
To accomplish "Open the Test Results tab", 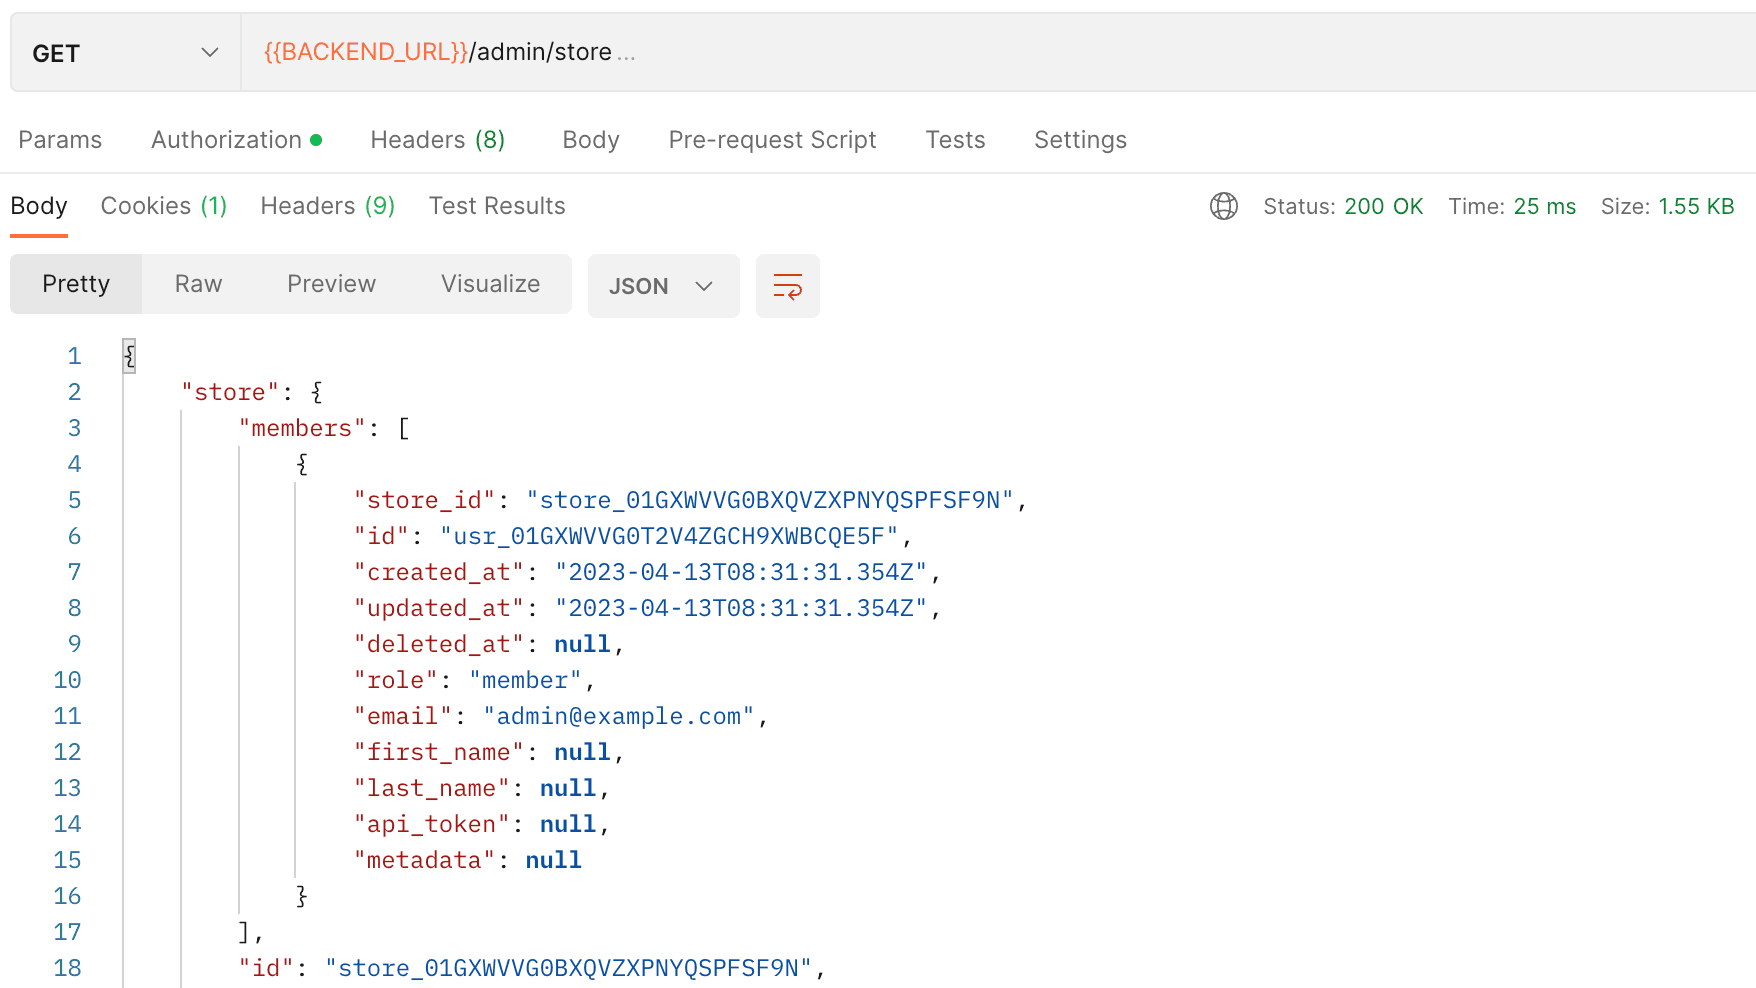I will pyautogui.click(x=497, y=206).
